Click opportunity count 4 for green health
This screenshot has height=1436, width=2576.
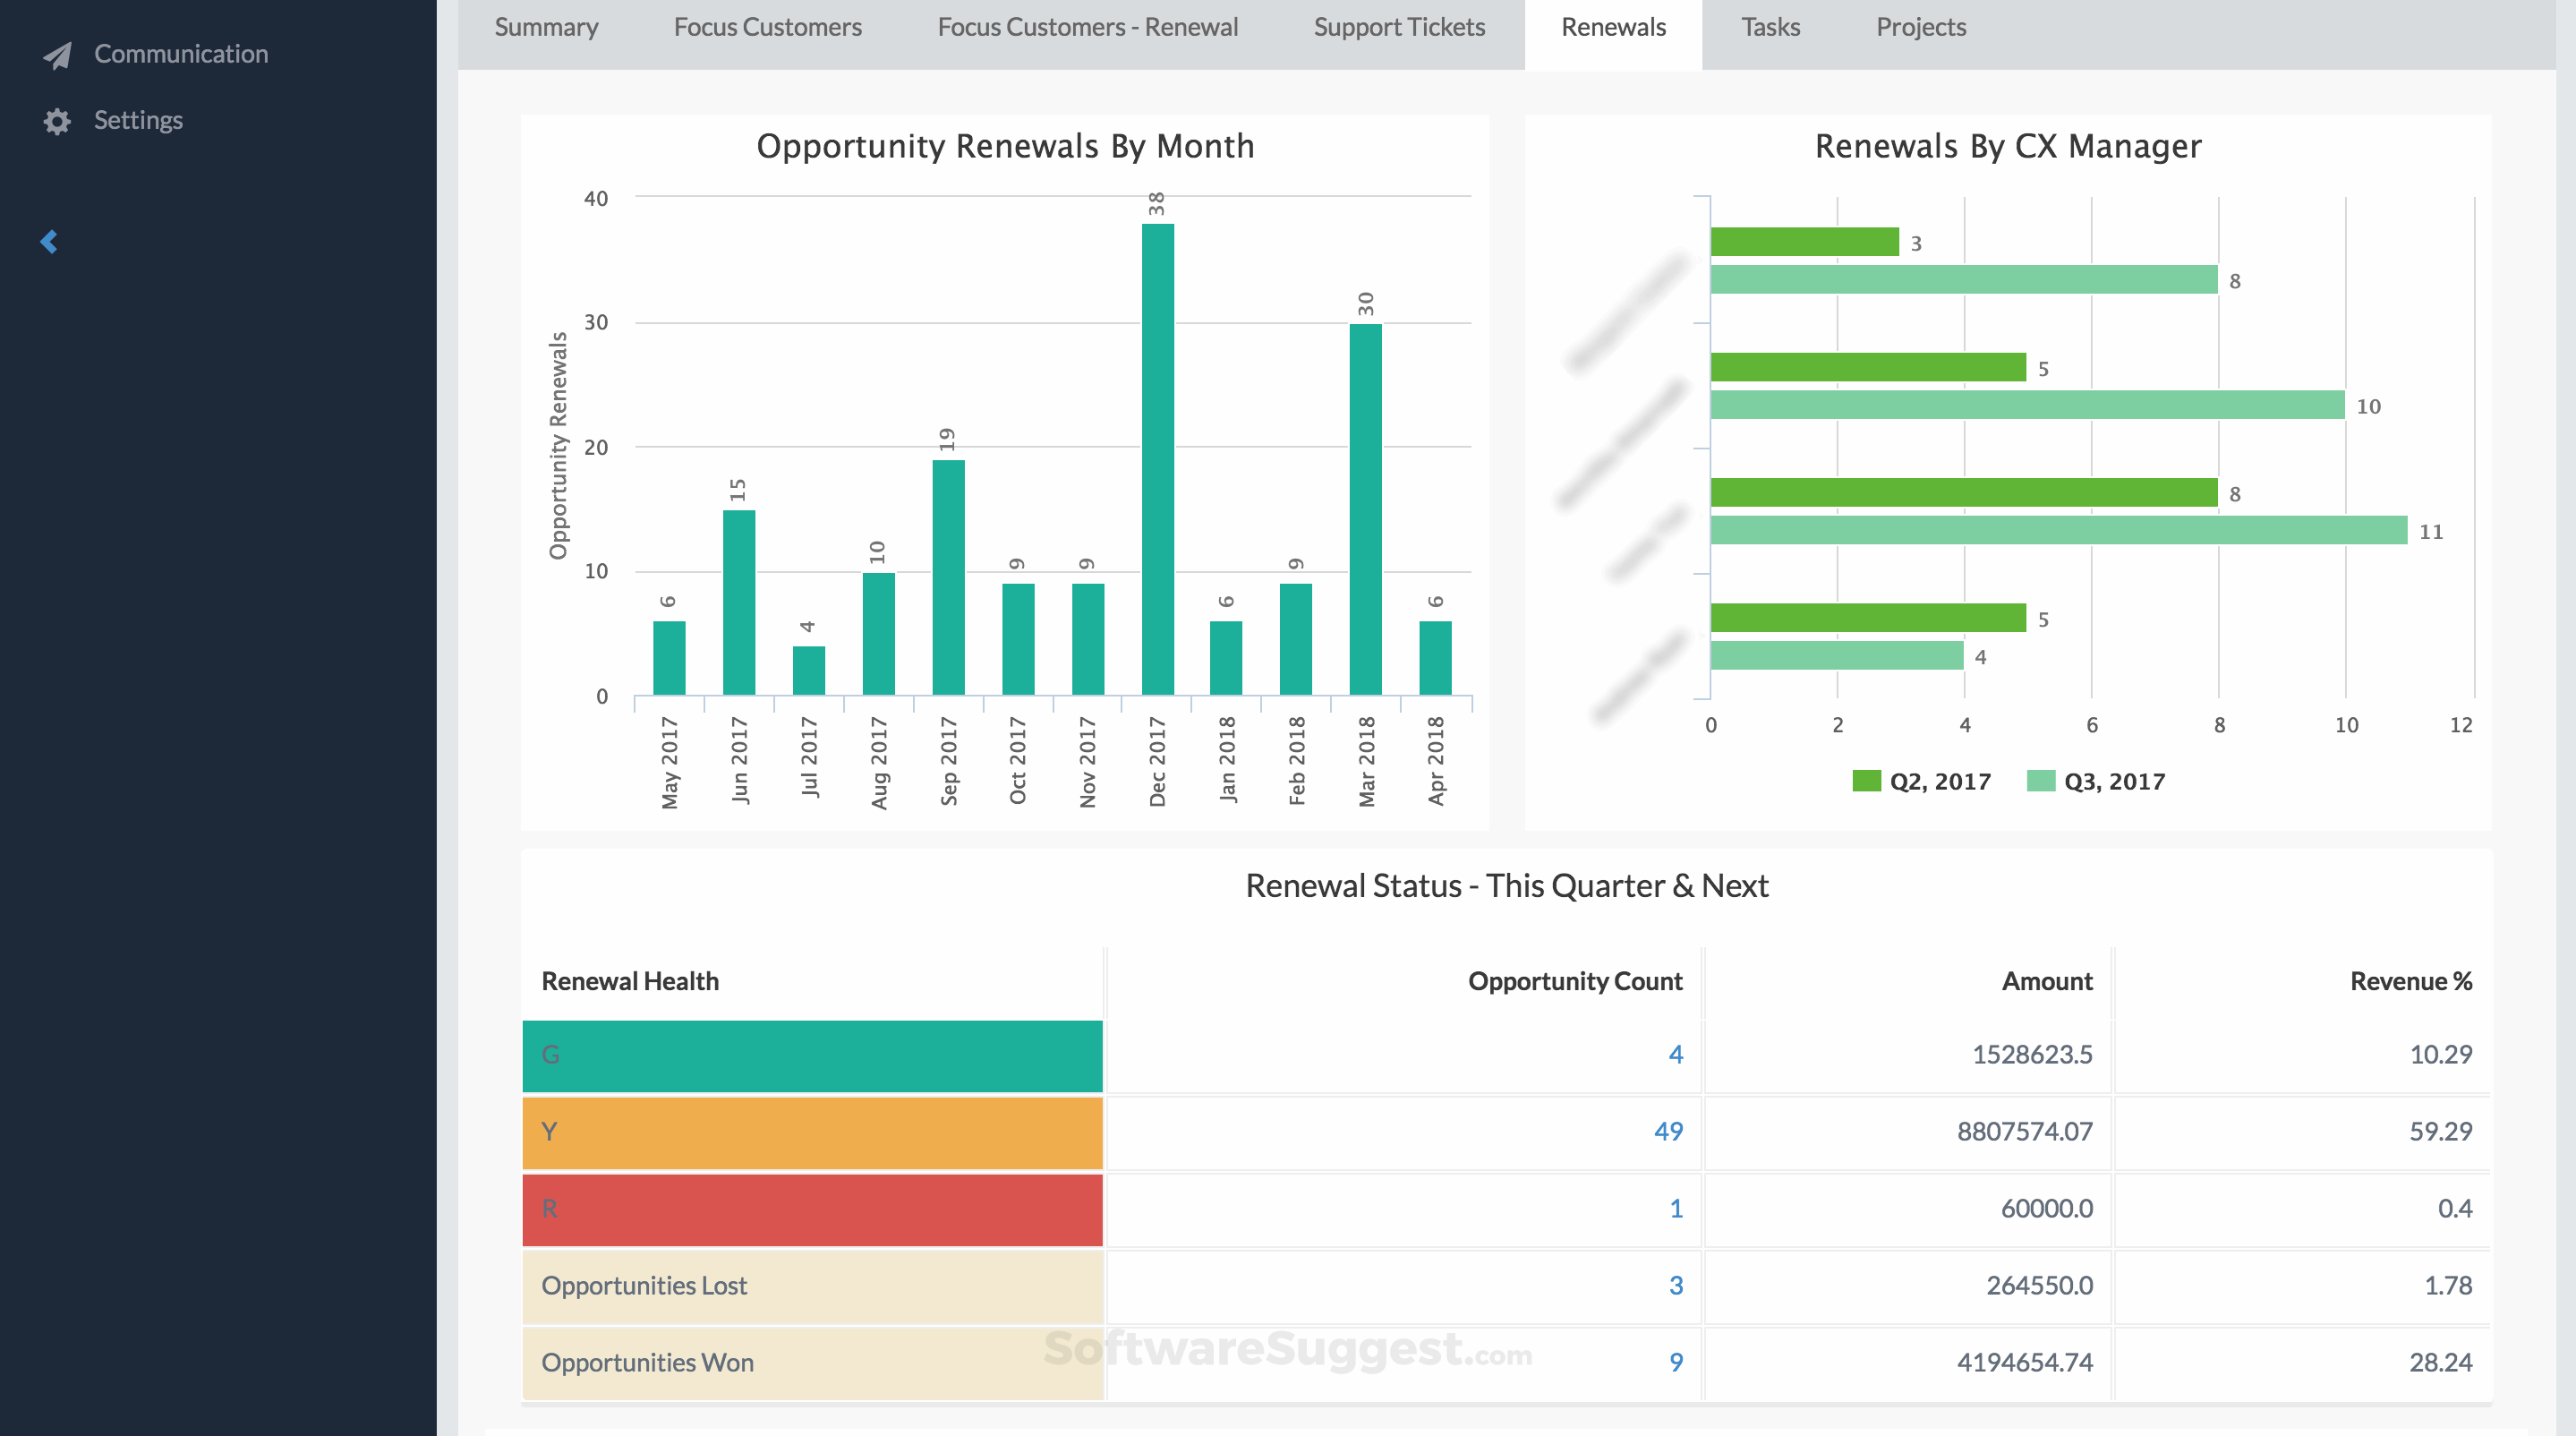(1675, 1054)
